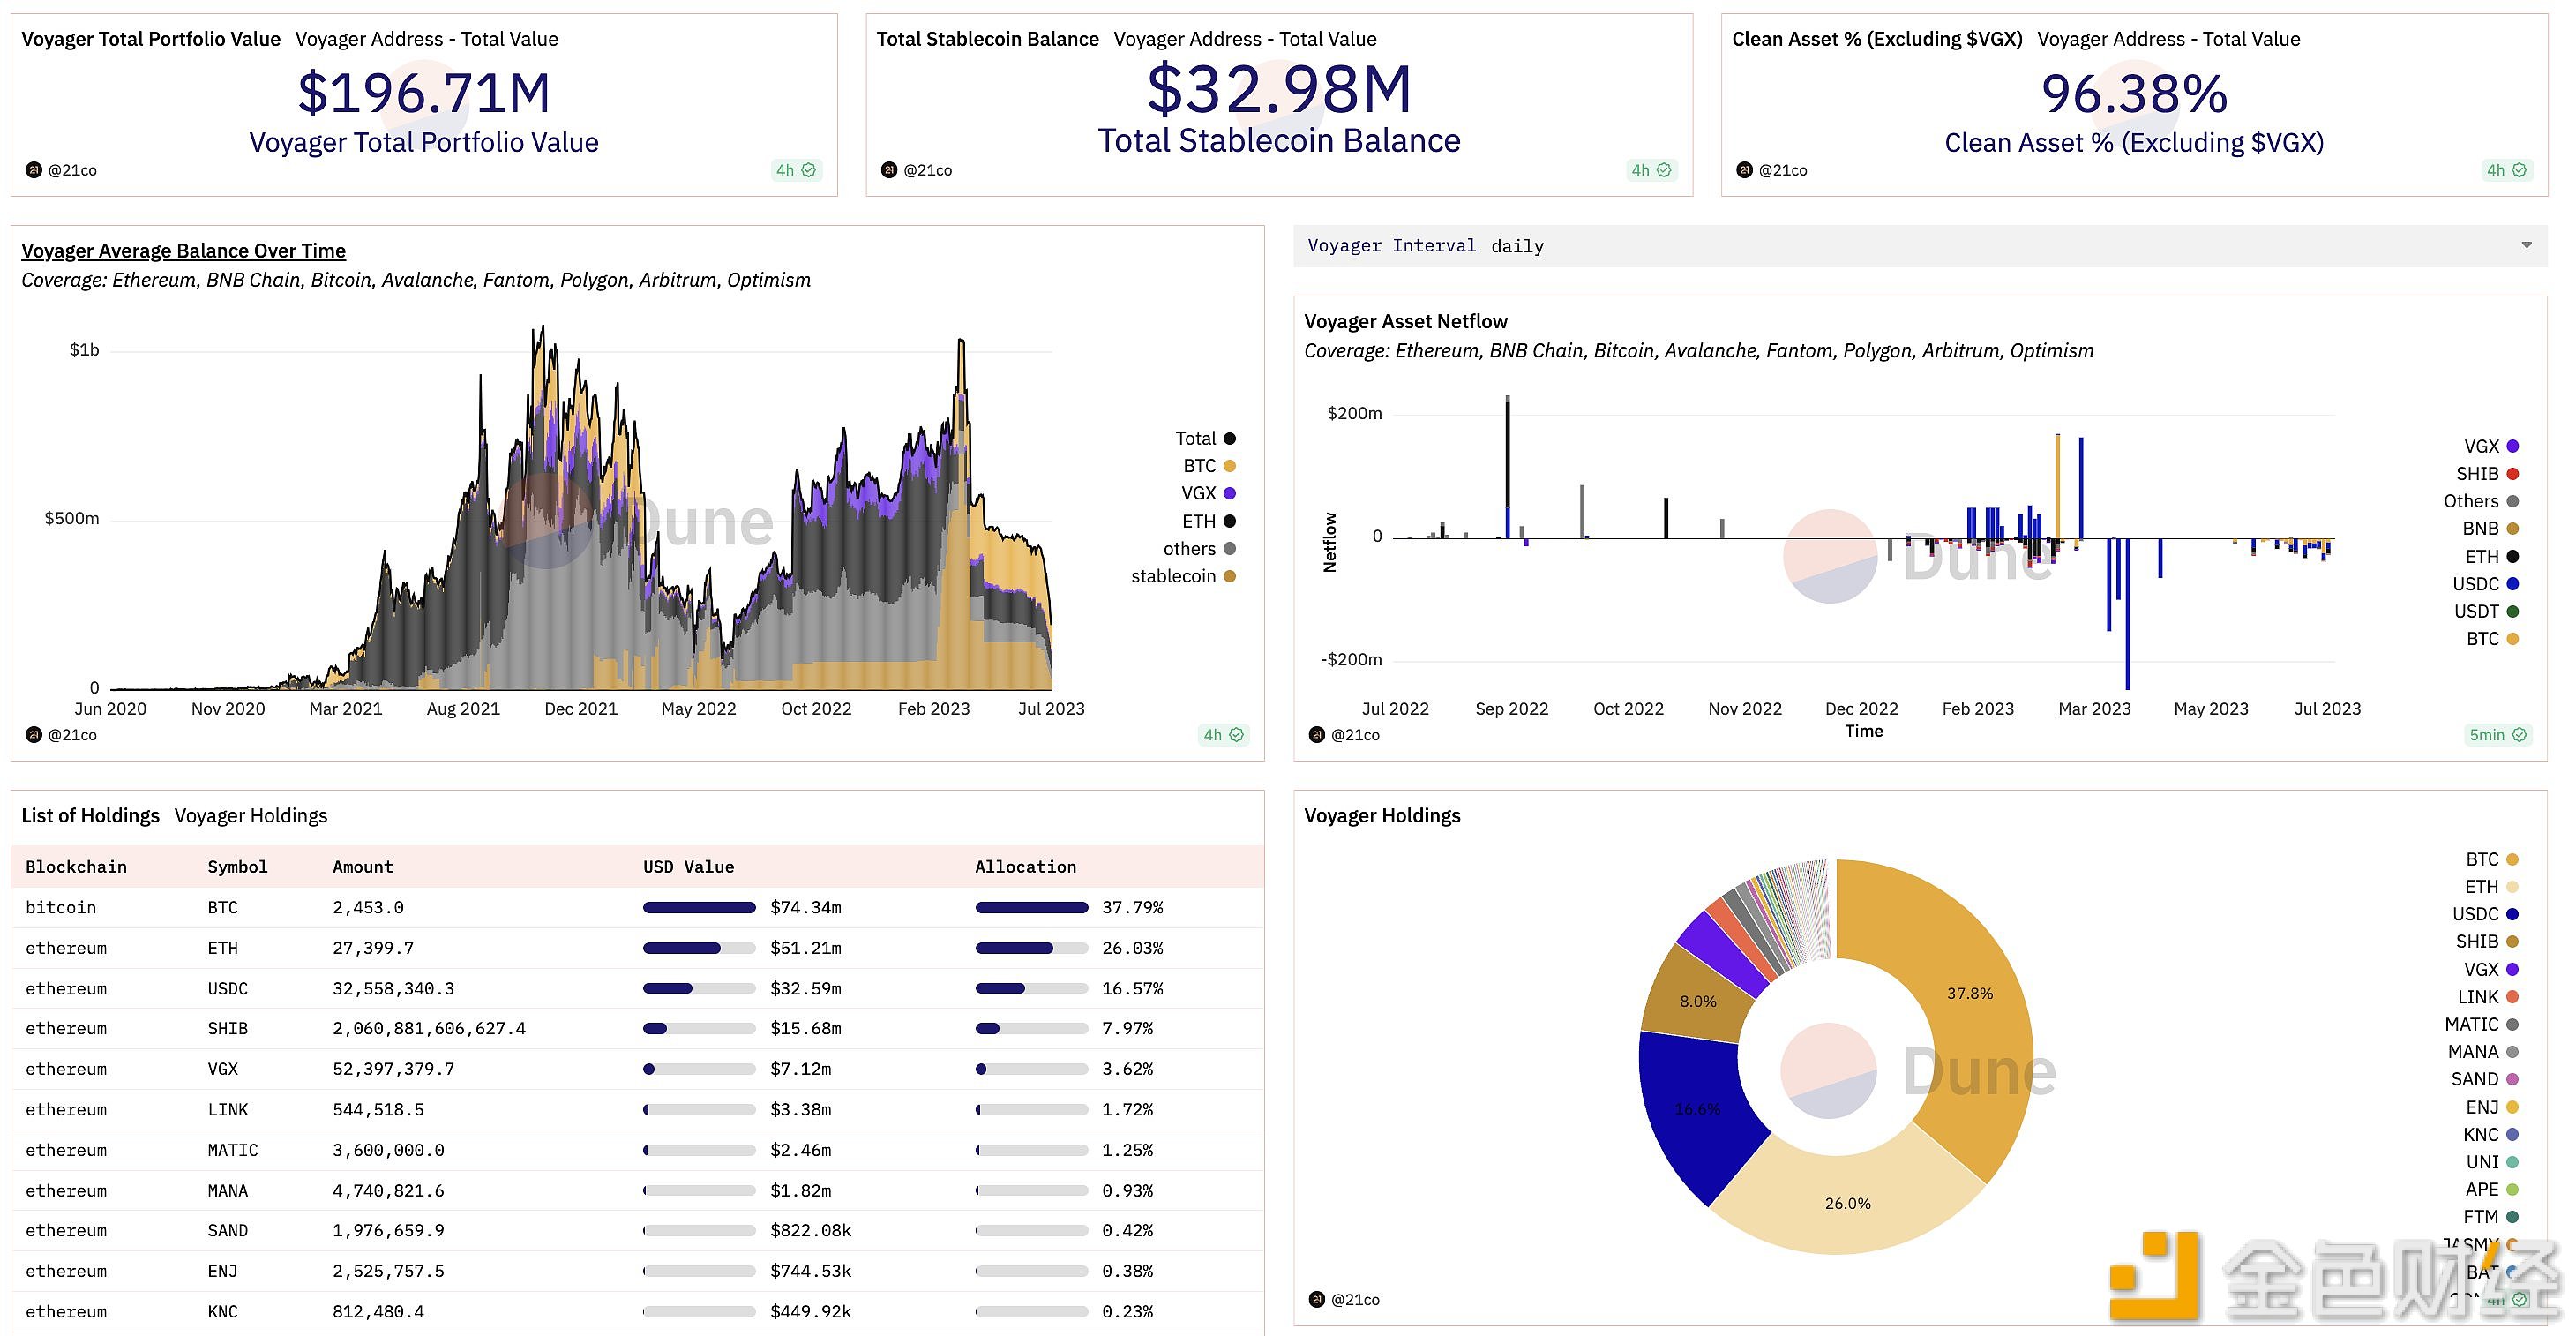Image resolution: width=2576 pixels, height=1336 pixels.
Task: Sort holdings by USD Value column header
Action: [x=689, y=867]
